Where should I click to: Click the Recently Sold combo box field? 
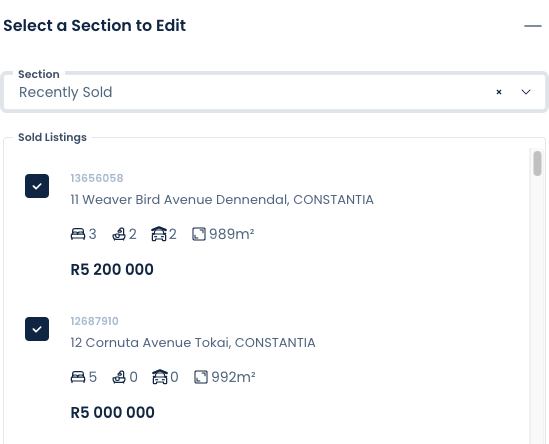(x=274, y=92)
